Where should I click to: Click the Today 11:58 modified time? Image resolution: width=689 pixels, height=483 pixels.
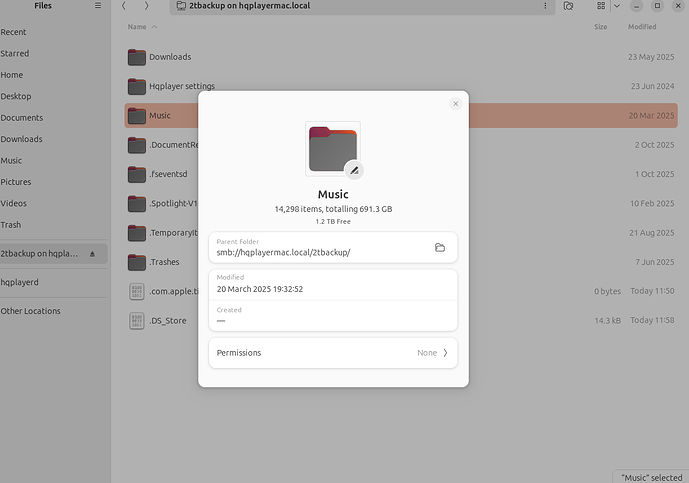tap(652, 320)
